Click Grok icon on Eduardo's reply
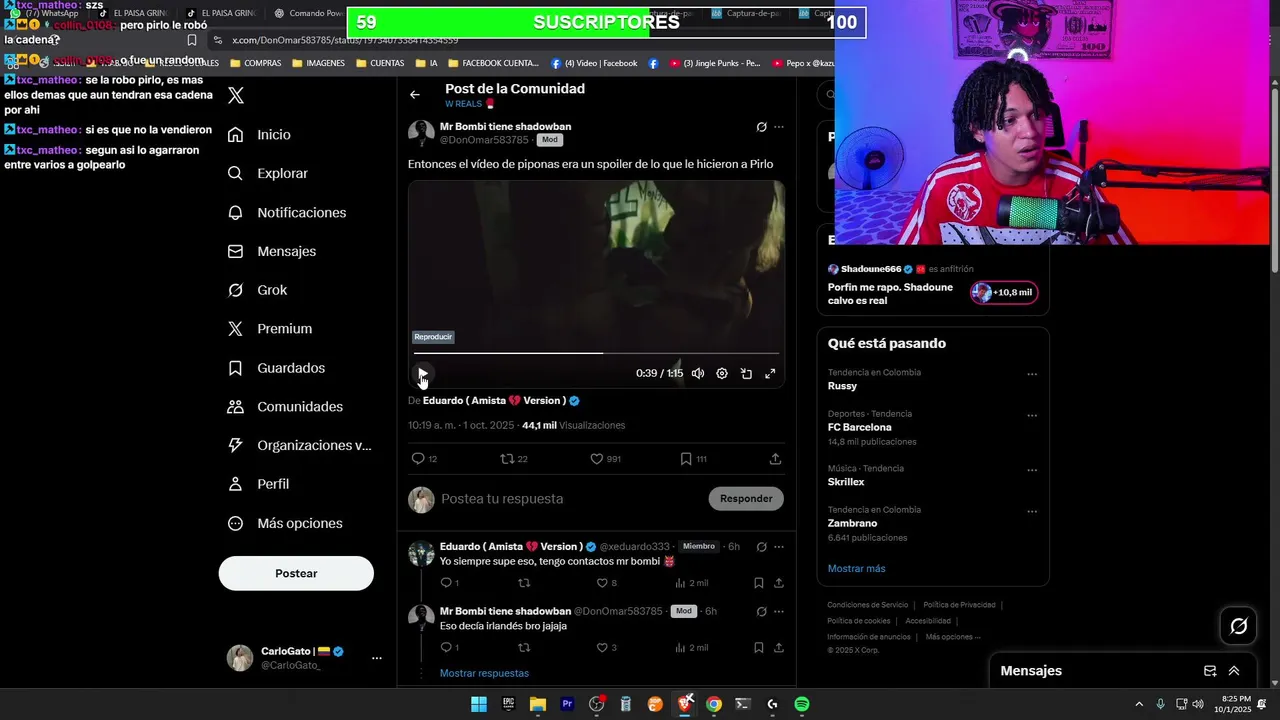 tap(761, 547)
